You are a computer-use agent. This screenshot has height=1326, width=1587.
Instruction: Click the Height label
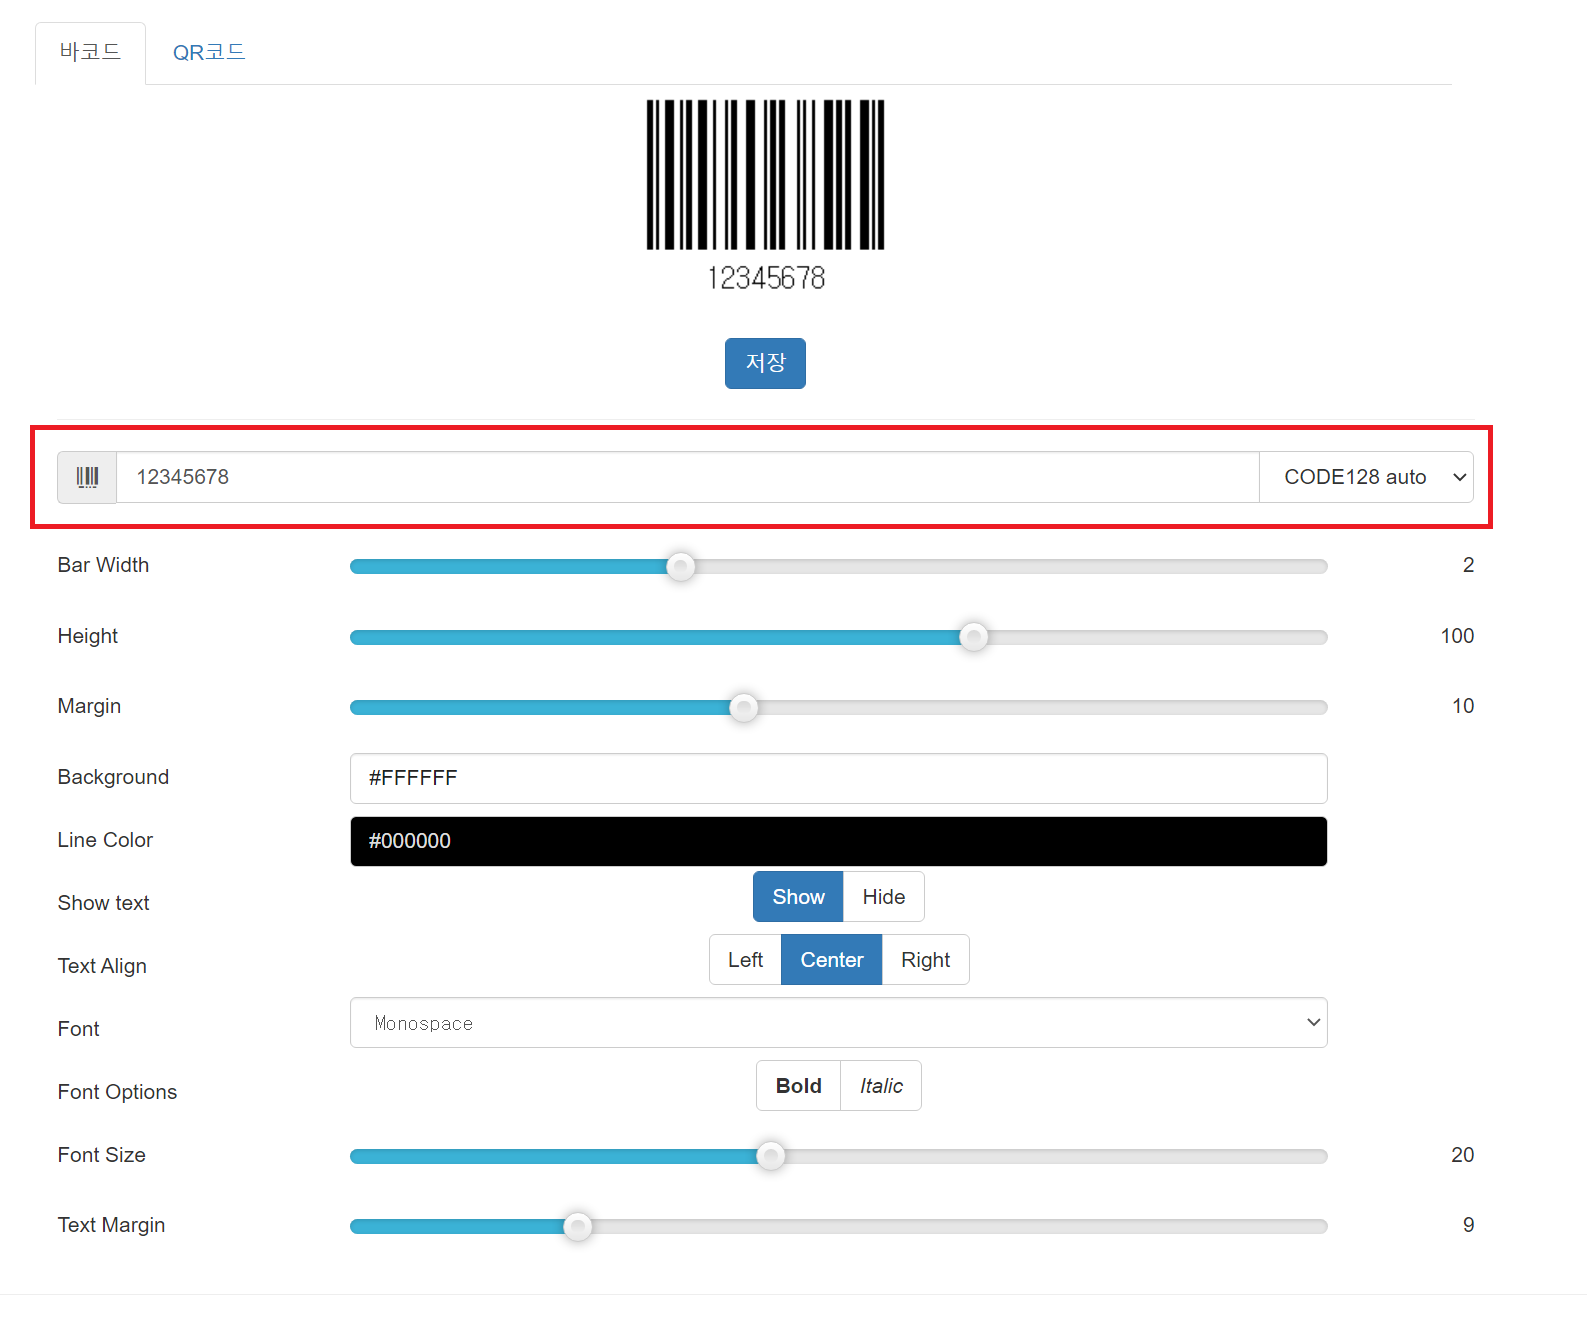coord(88,636)
